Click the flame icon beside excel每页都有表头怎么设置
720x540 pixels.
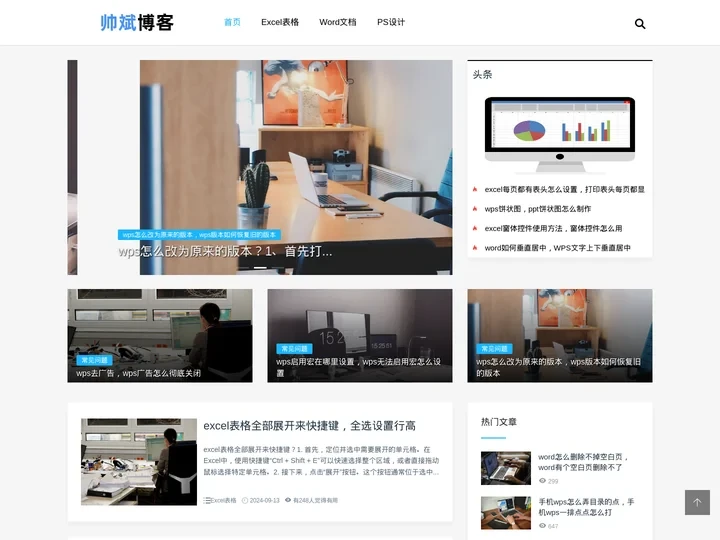click(475, 189)
